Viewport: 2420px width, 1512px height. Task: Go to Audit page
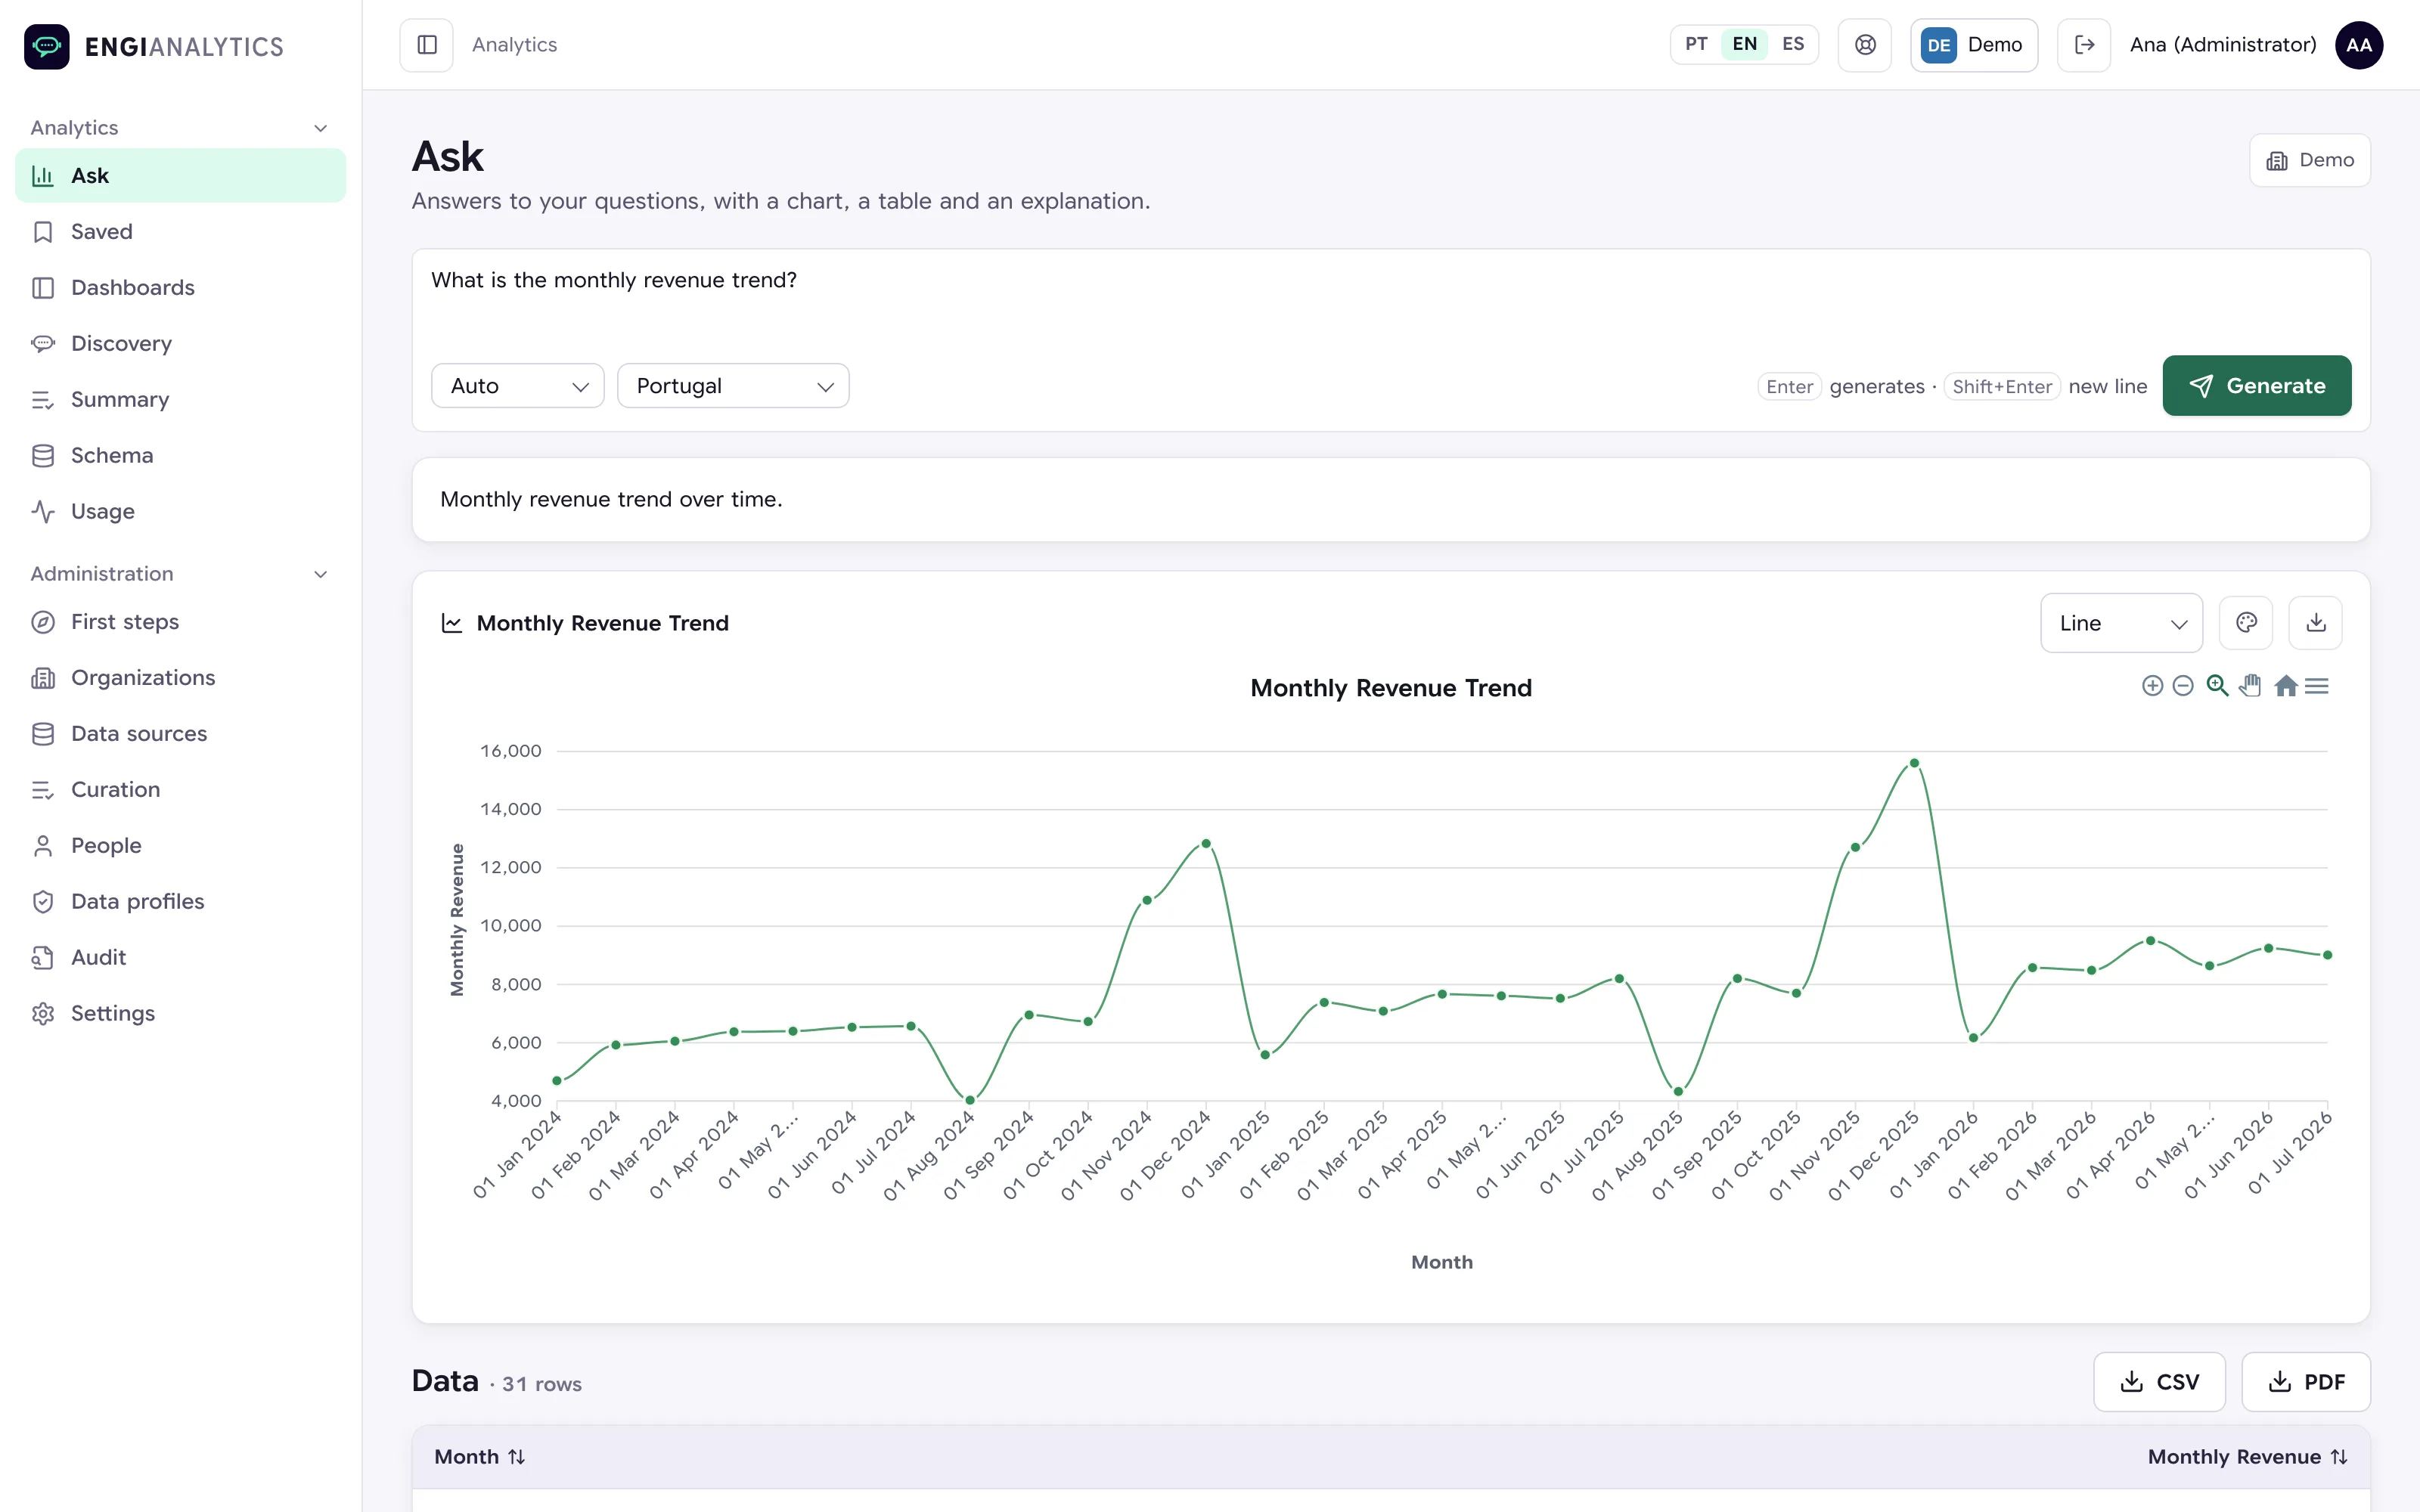tap(180, 958)
